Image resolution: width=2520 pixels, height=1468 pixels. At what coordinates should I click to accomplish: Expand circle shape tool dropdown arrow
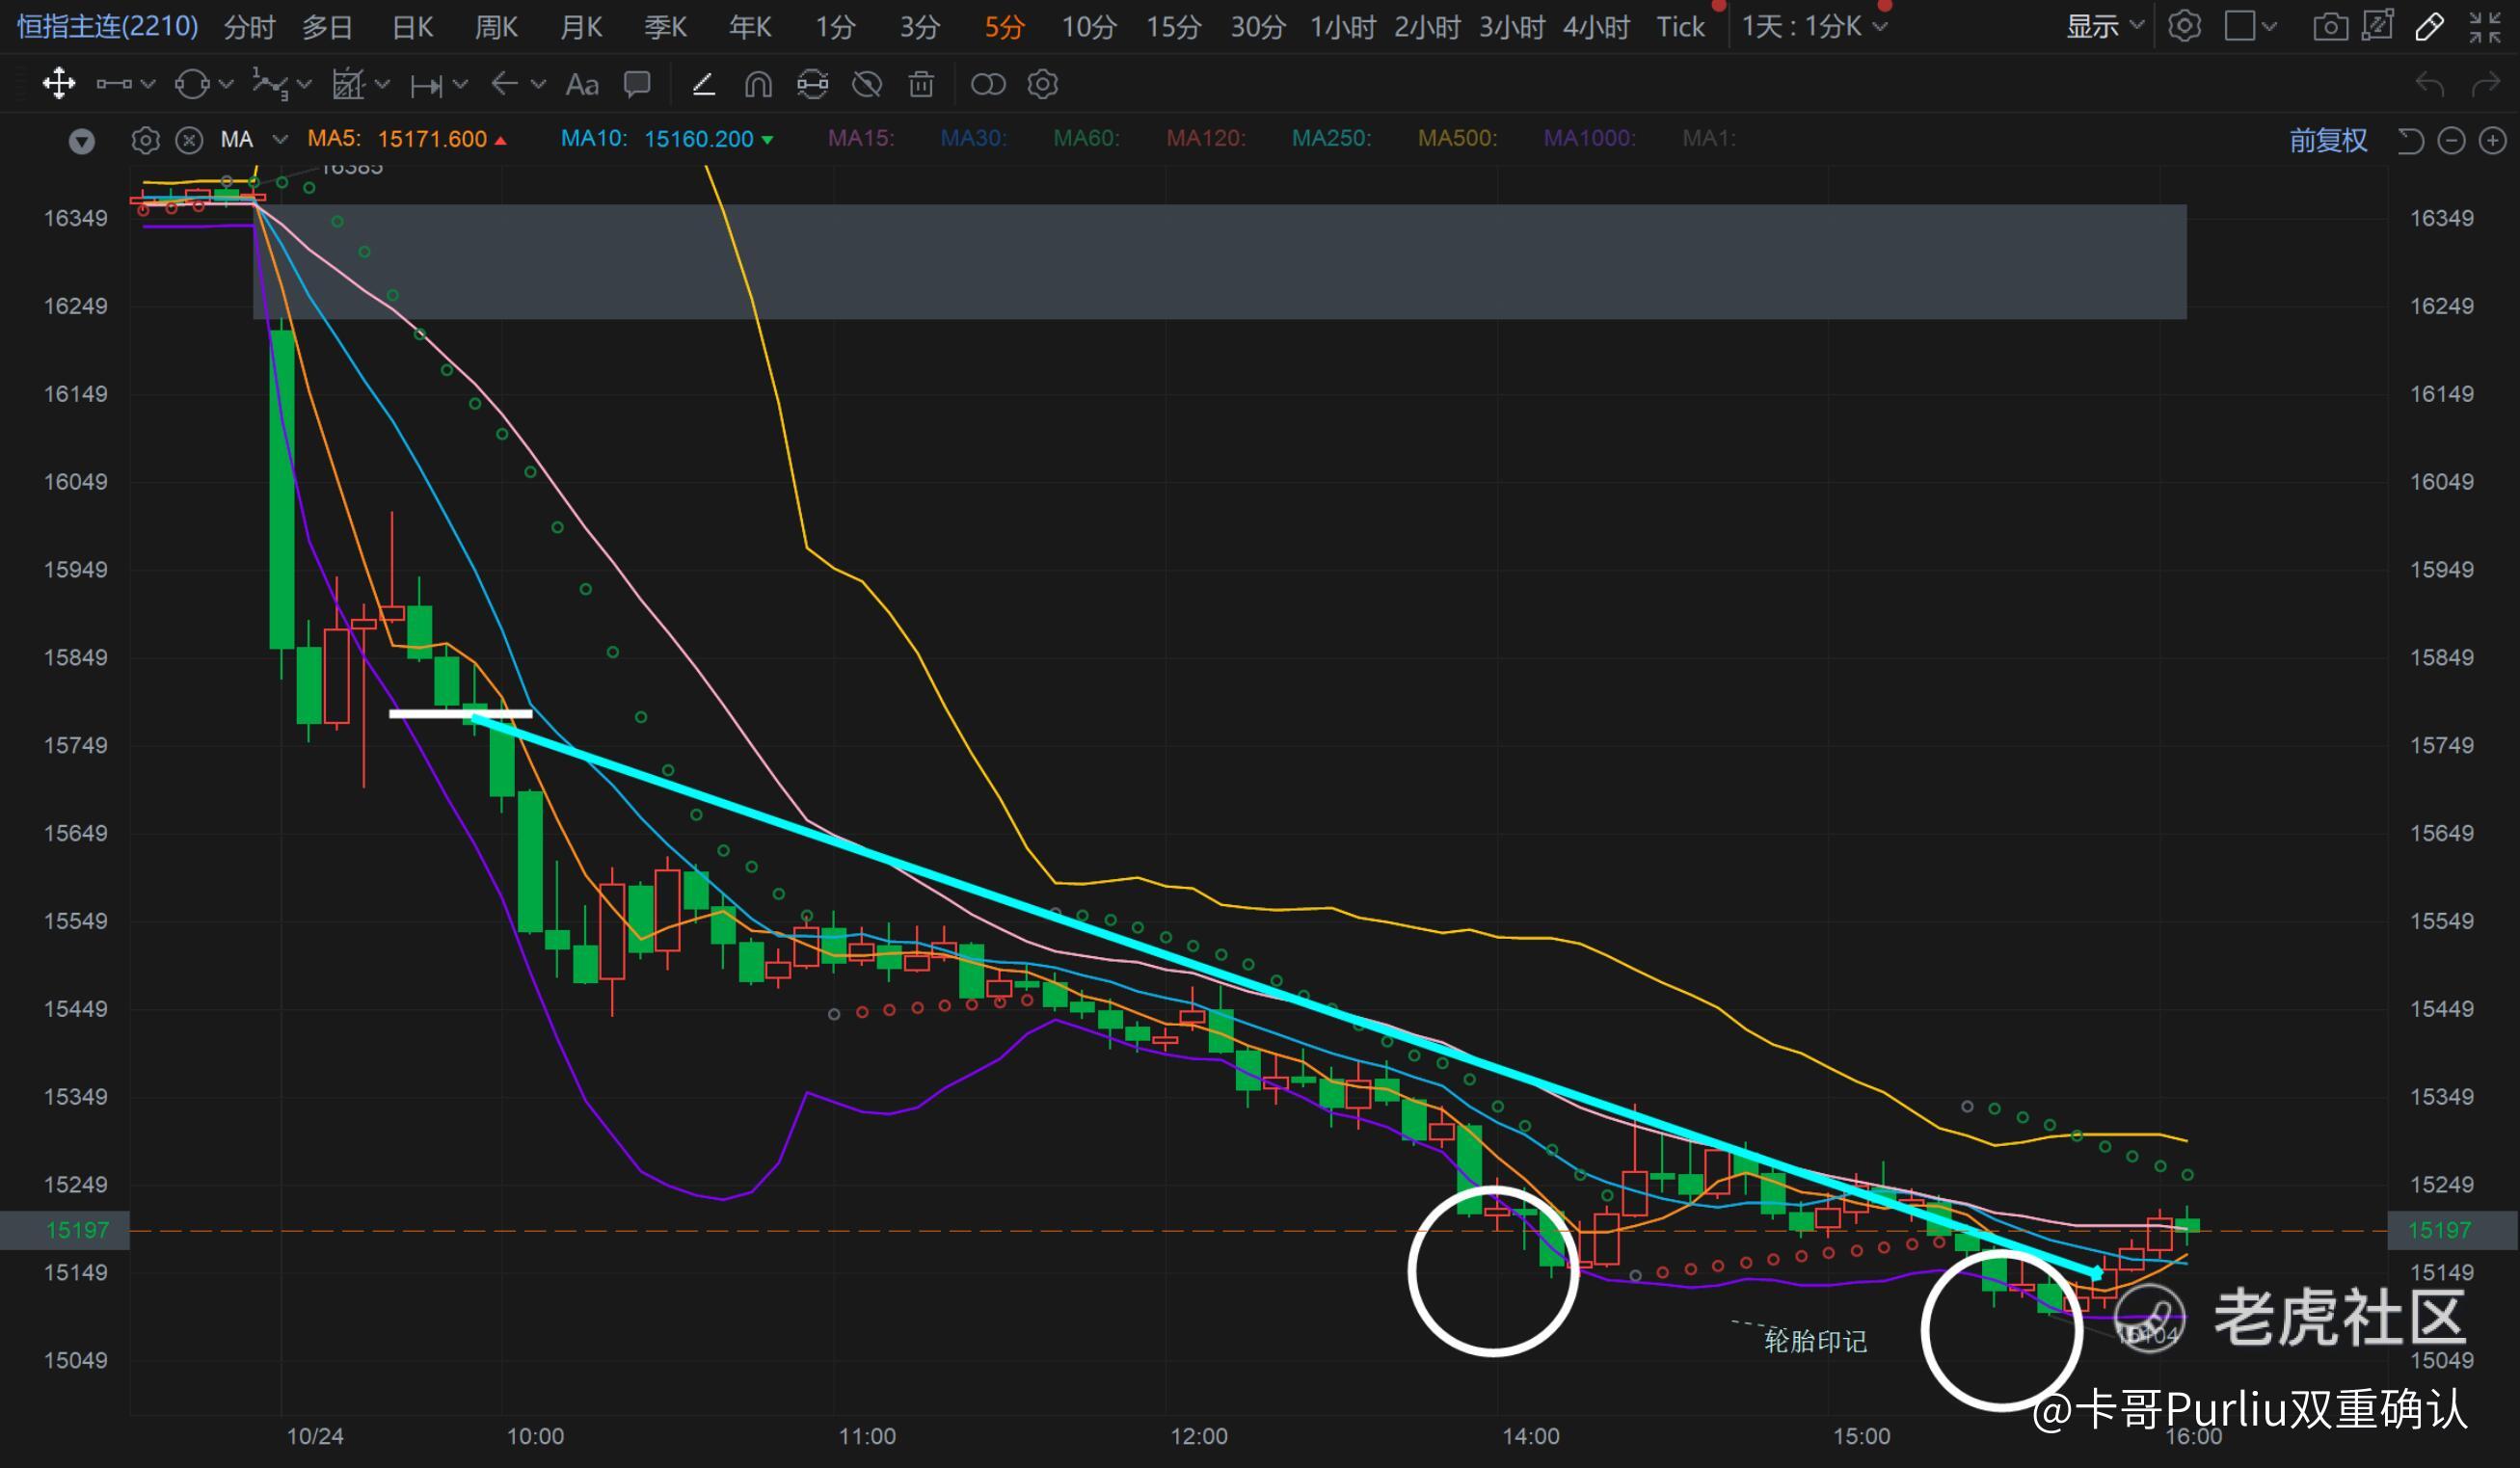pyautogui.click(x=226, y=84)
